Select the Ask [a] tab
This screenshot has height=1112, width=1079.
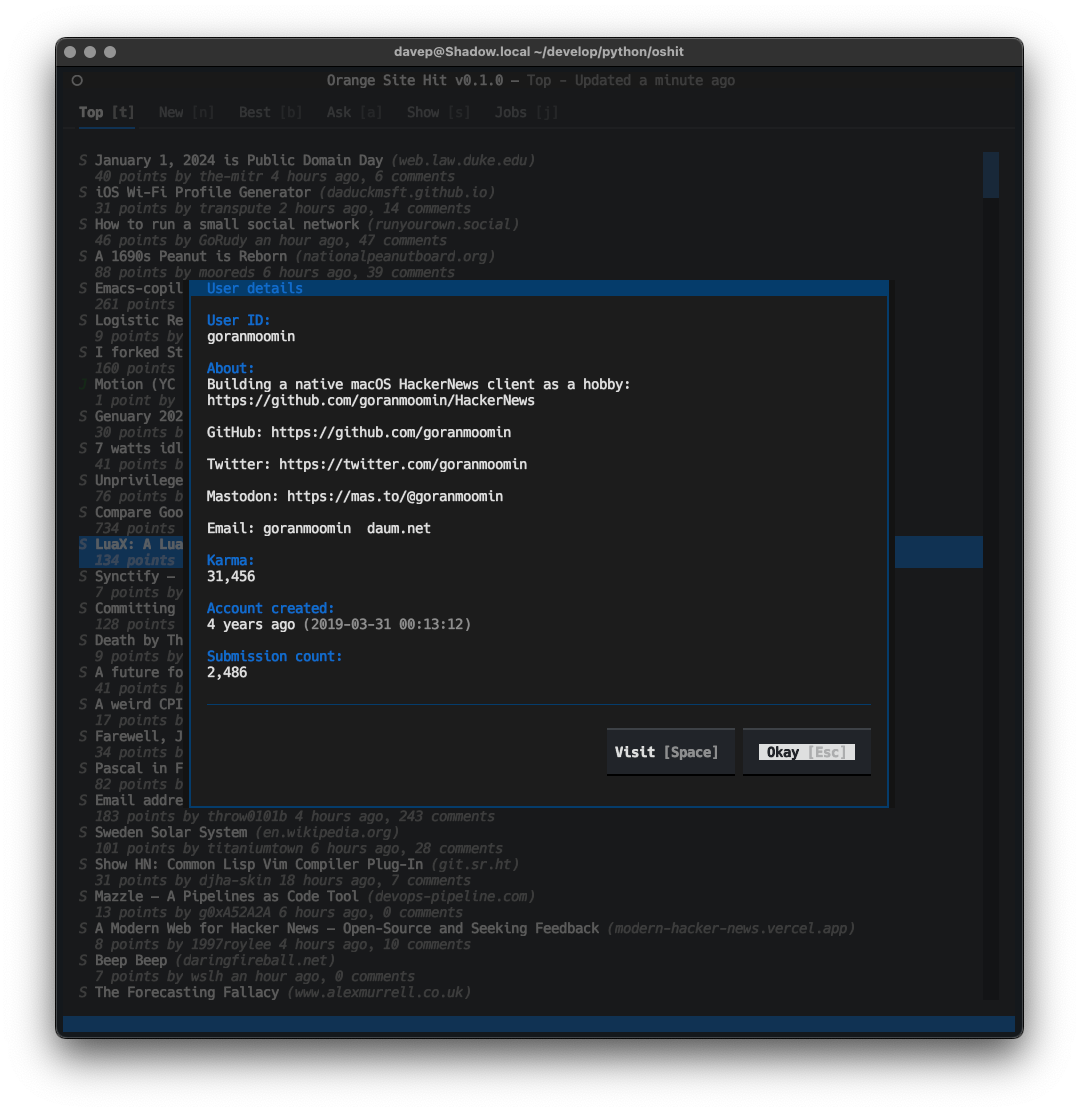point(353,112)
